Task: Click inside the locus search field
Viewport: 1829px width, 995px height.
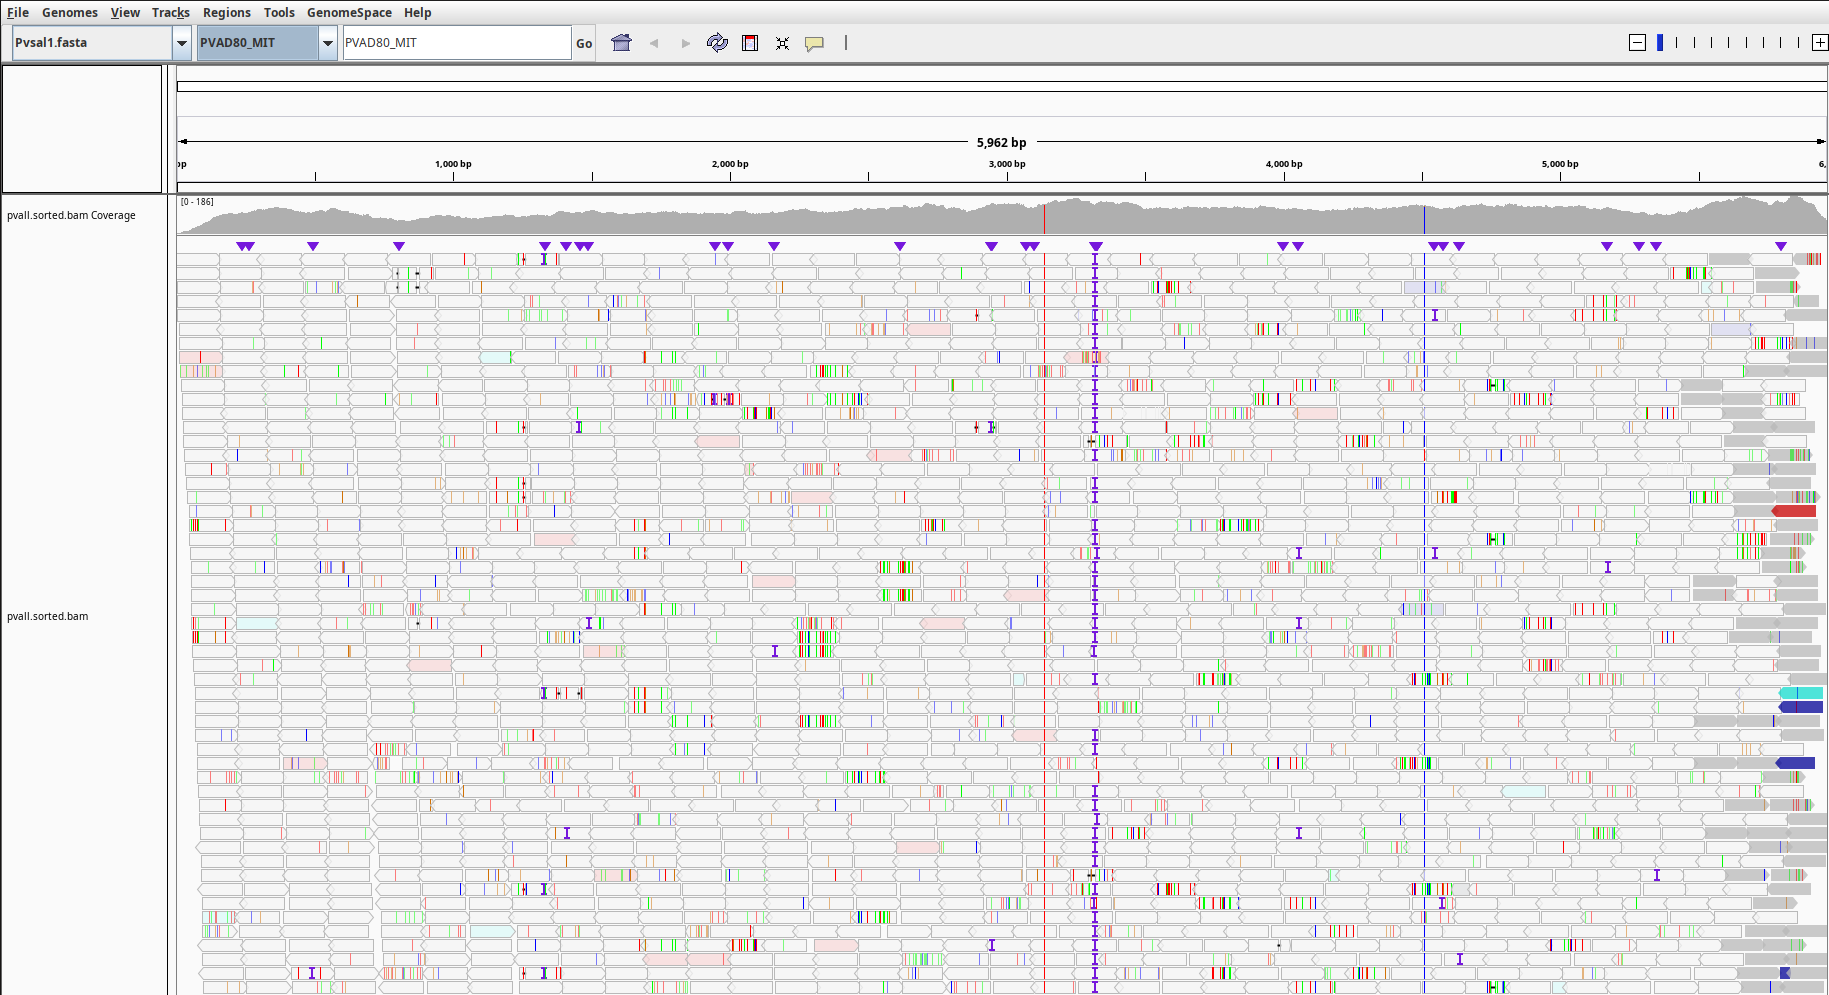Action: click(x=456, y=42)
